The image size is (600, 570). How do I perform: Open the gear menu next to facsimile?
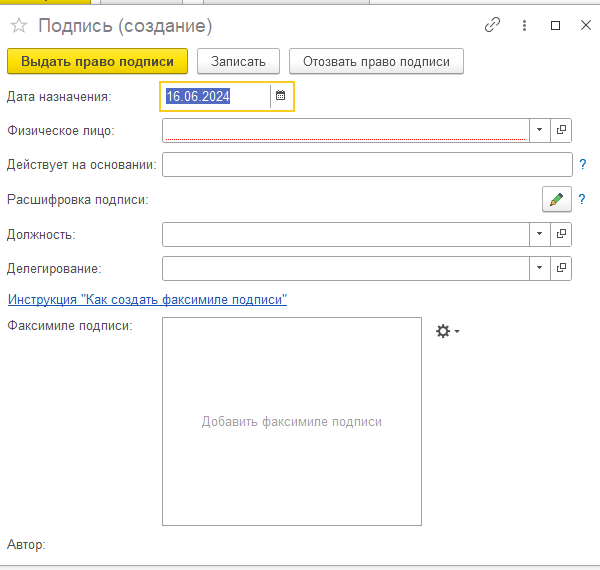click(x=447, y=331)
